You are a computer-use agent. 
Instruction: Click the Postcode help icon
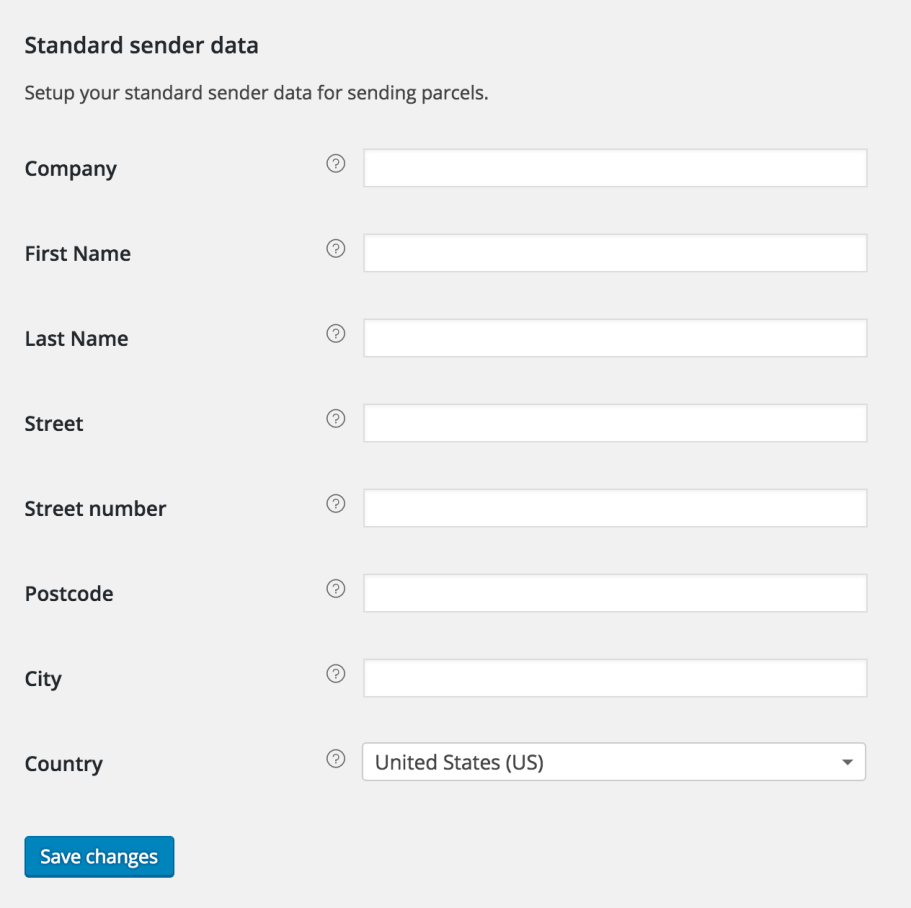coord(335,589)
